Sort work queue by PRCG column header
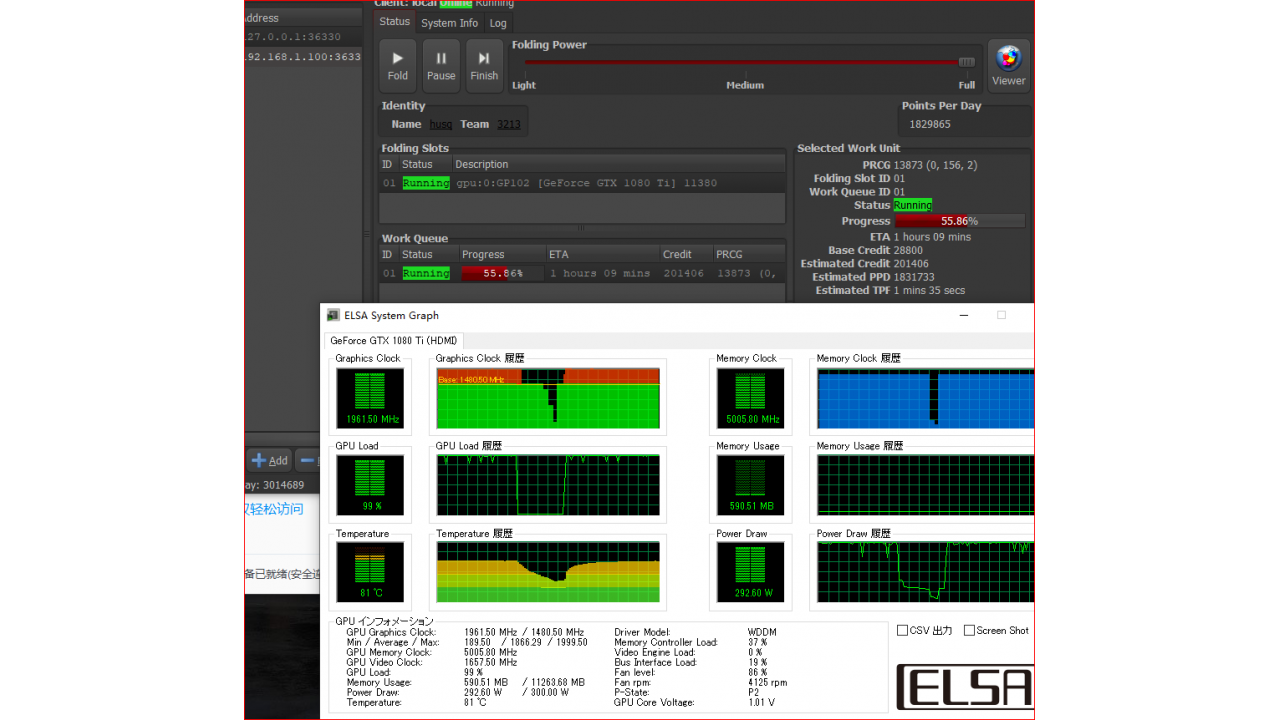Viewport: 1280px width, 720px height. click(748, 254)
